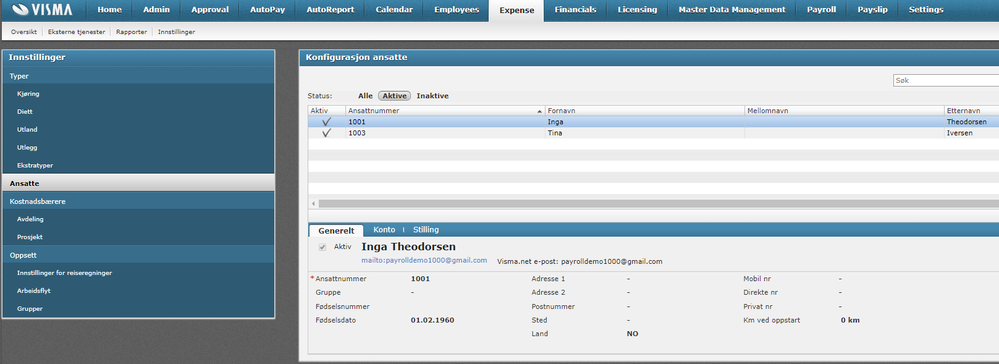Open the Settings module tab
The image size is (999, 364).
tap(926, 10)
